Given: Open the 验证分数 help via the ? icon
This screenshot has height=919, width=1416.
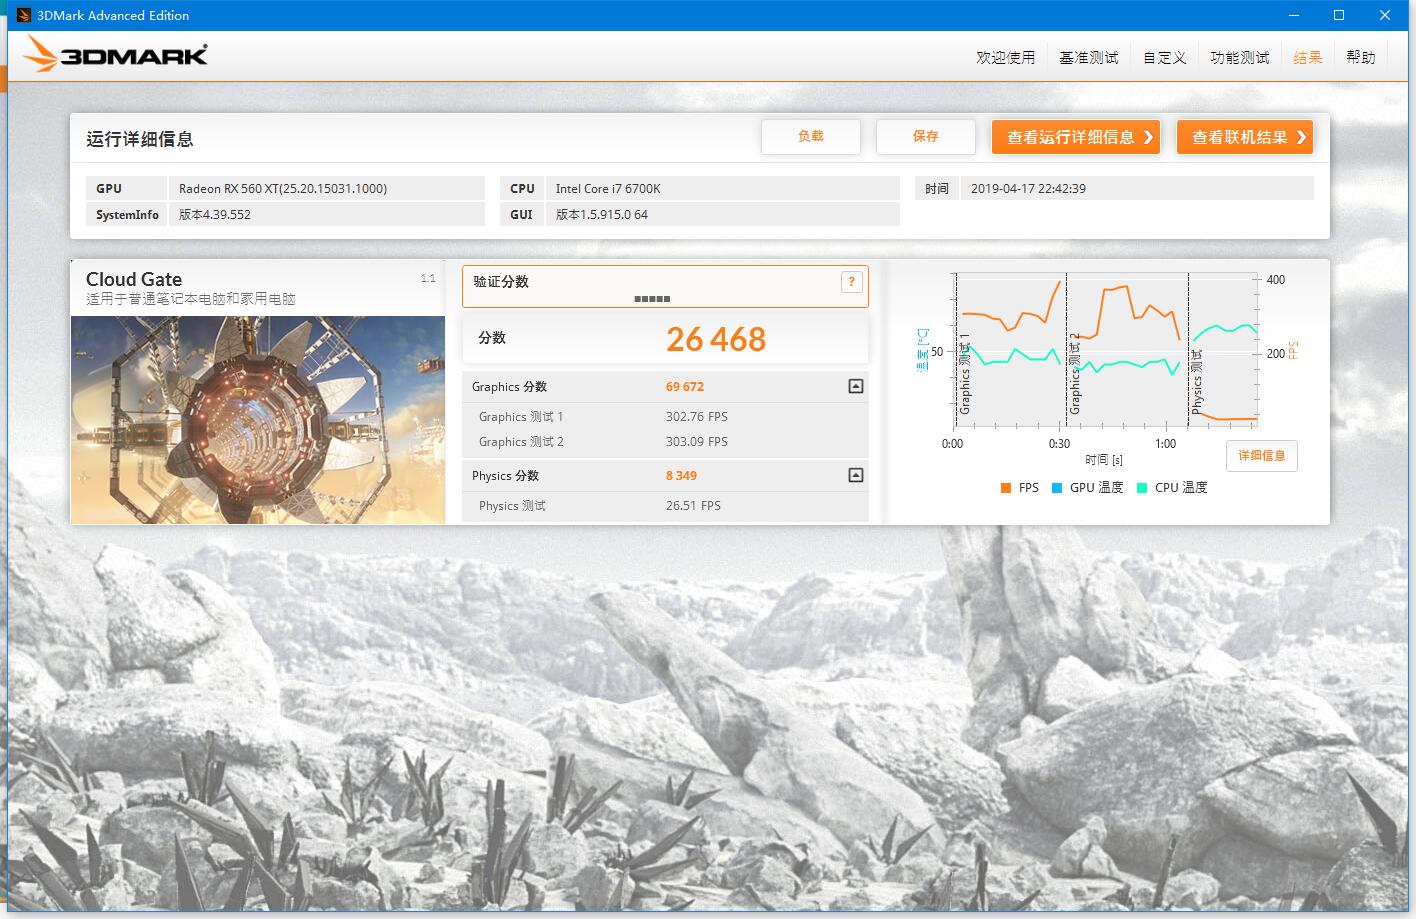Looking at the screenshot, I should click(x=851, y=282).
